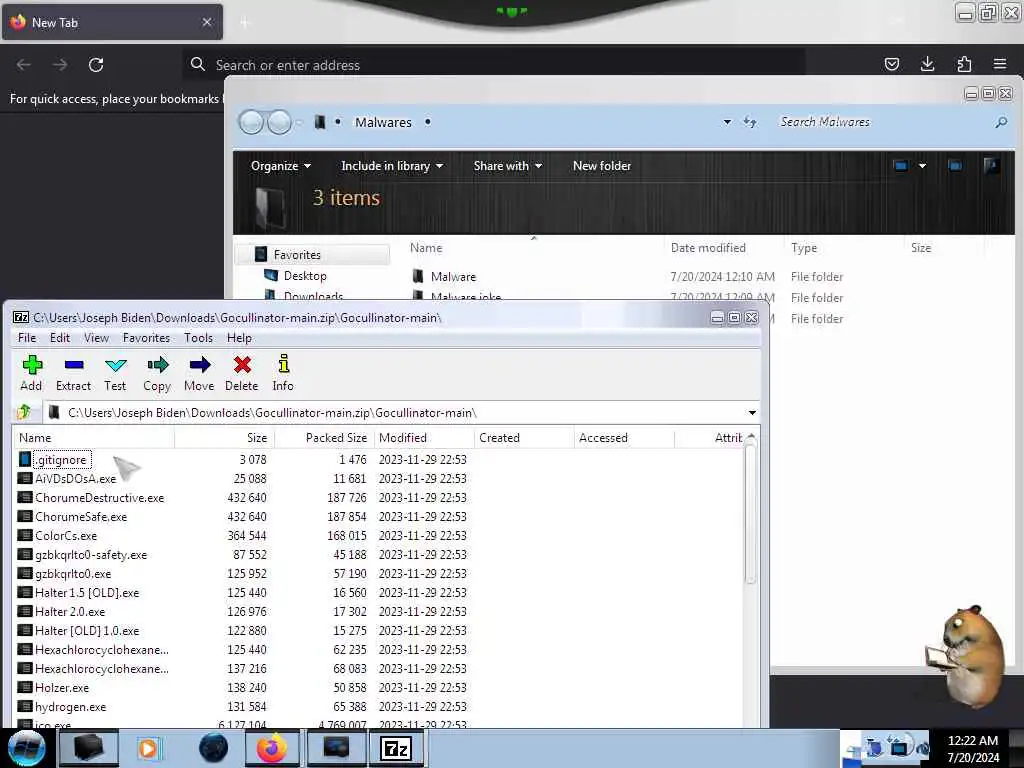Click the Copy icon in 7-Zip
This screenshot has width=1024, height=768.
pos(157,364)
